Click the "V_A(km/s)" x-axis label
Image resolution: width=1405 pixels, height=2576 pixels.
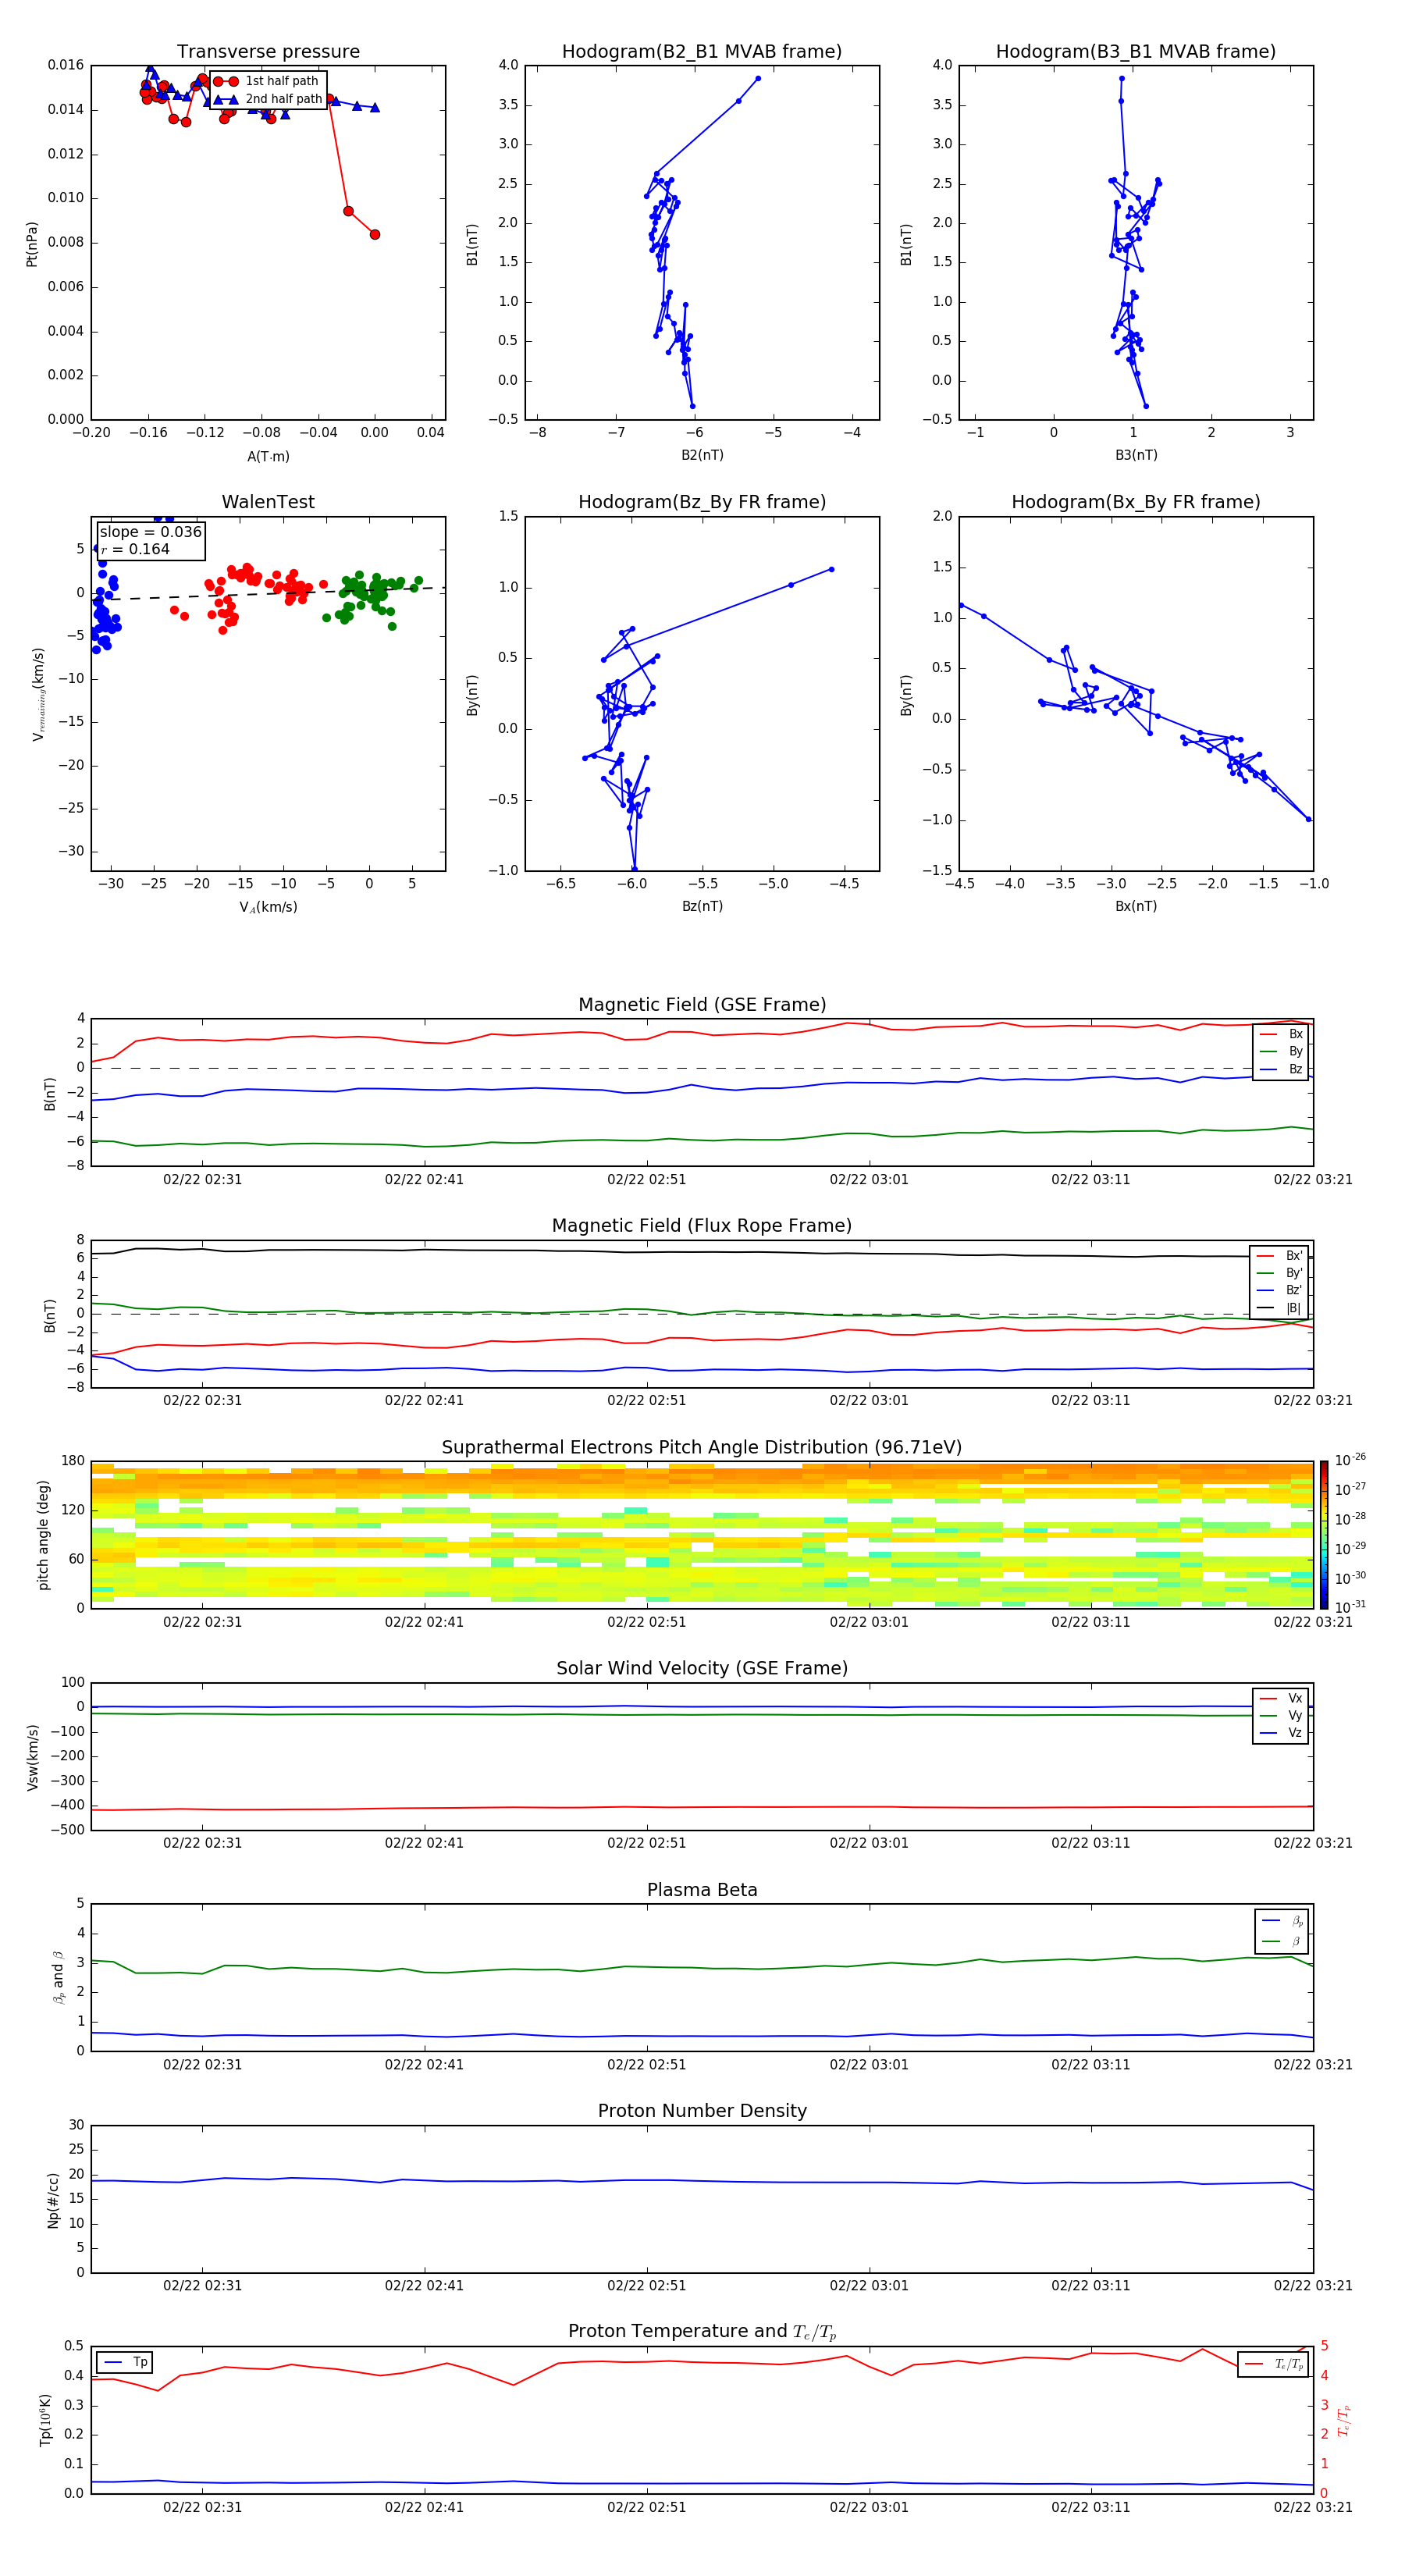coord(268,907)
